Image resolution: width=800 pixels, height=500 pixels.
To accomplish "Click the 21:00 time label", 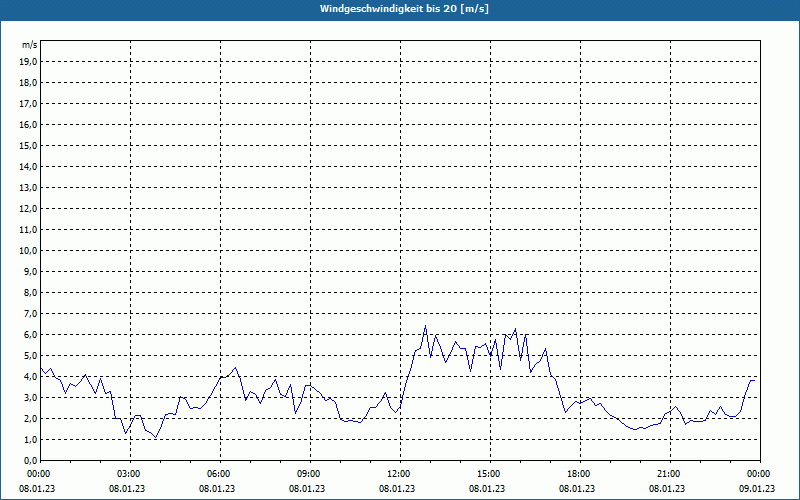I will [x=669, y=474].
